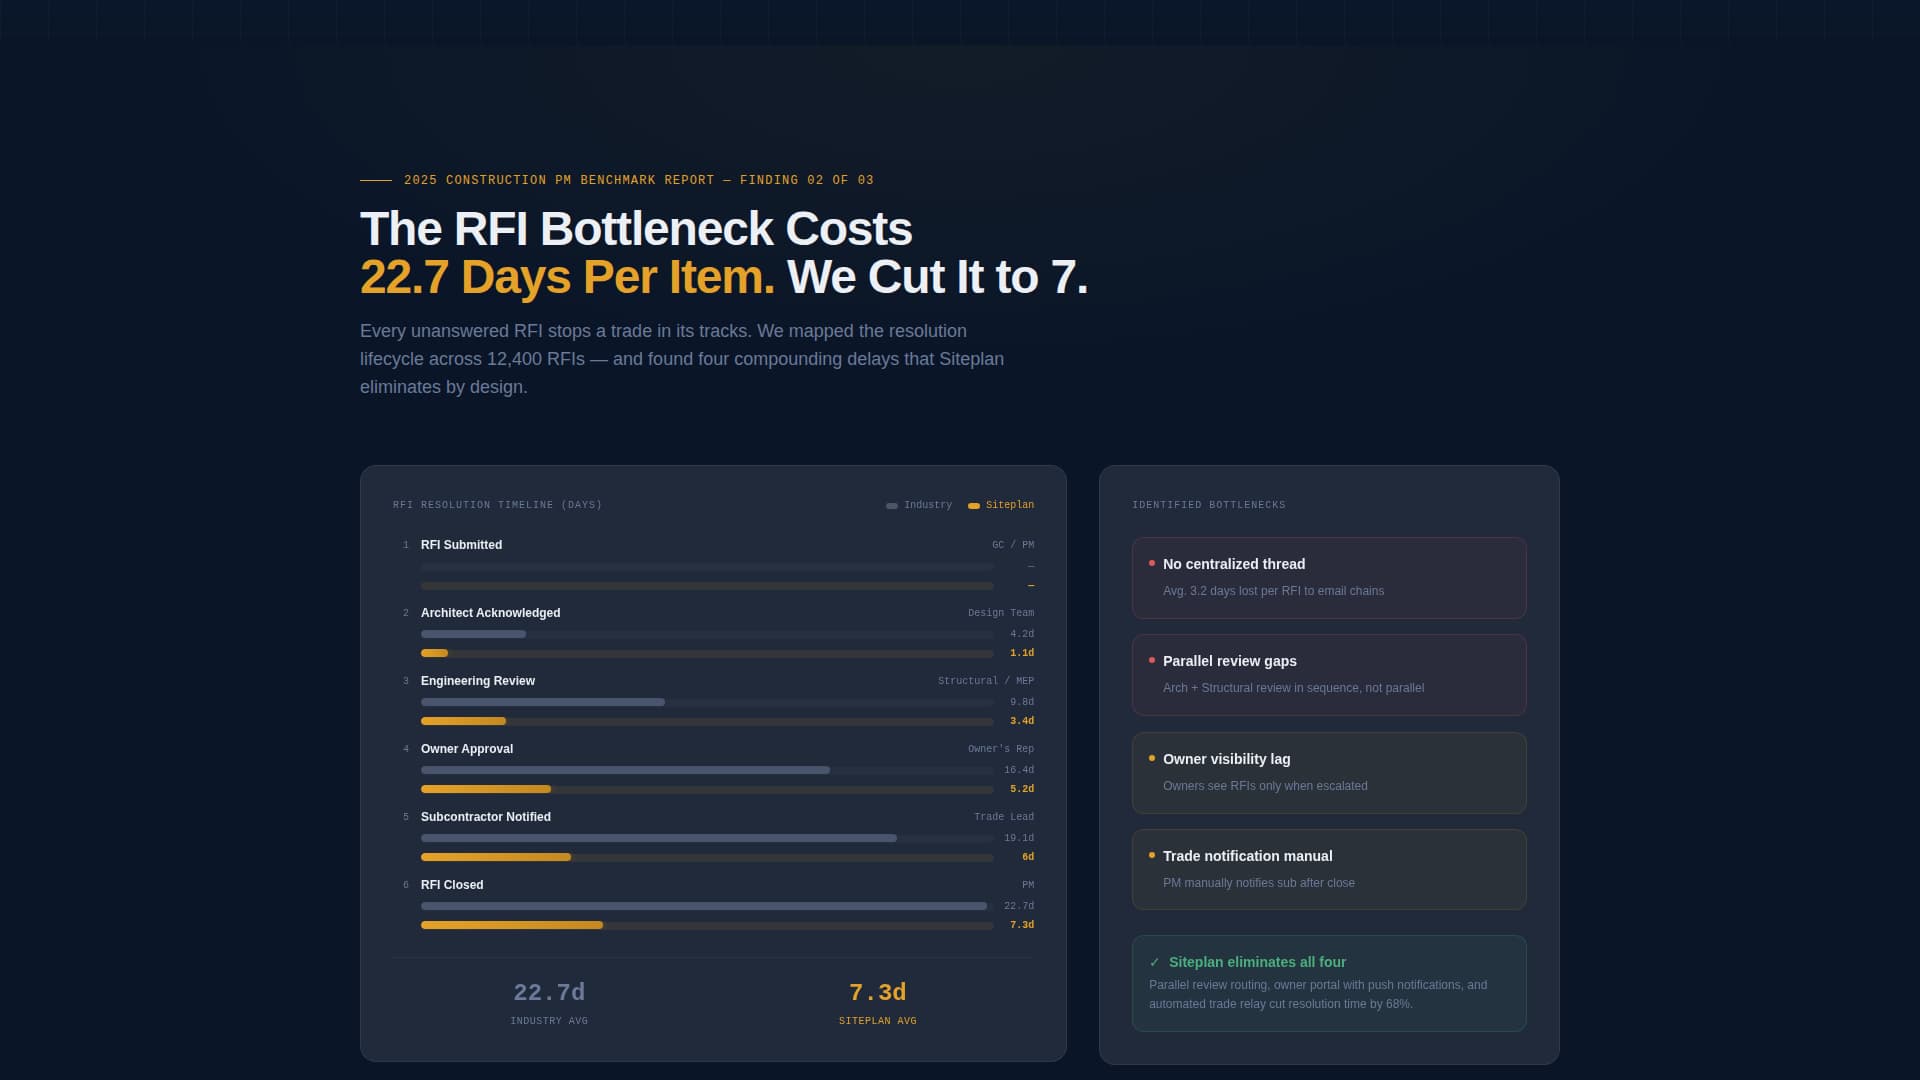Click the 19.1d industry value
Screen dimensions: 1920x1080
click(1019, 838)
